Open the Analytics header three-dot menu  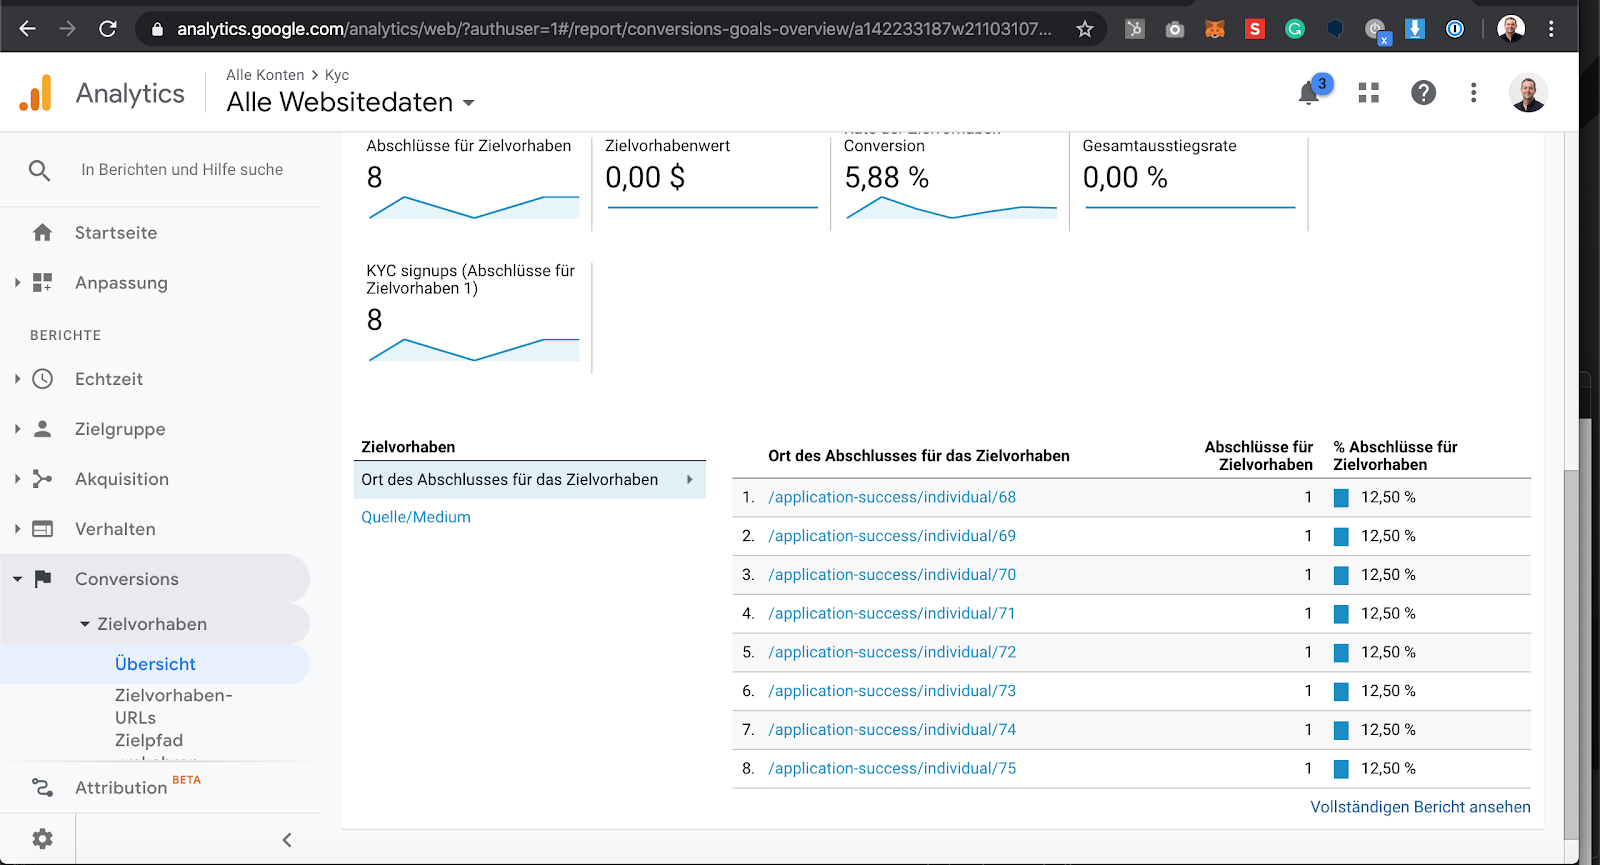click(x=1473, y=93)
